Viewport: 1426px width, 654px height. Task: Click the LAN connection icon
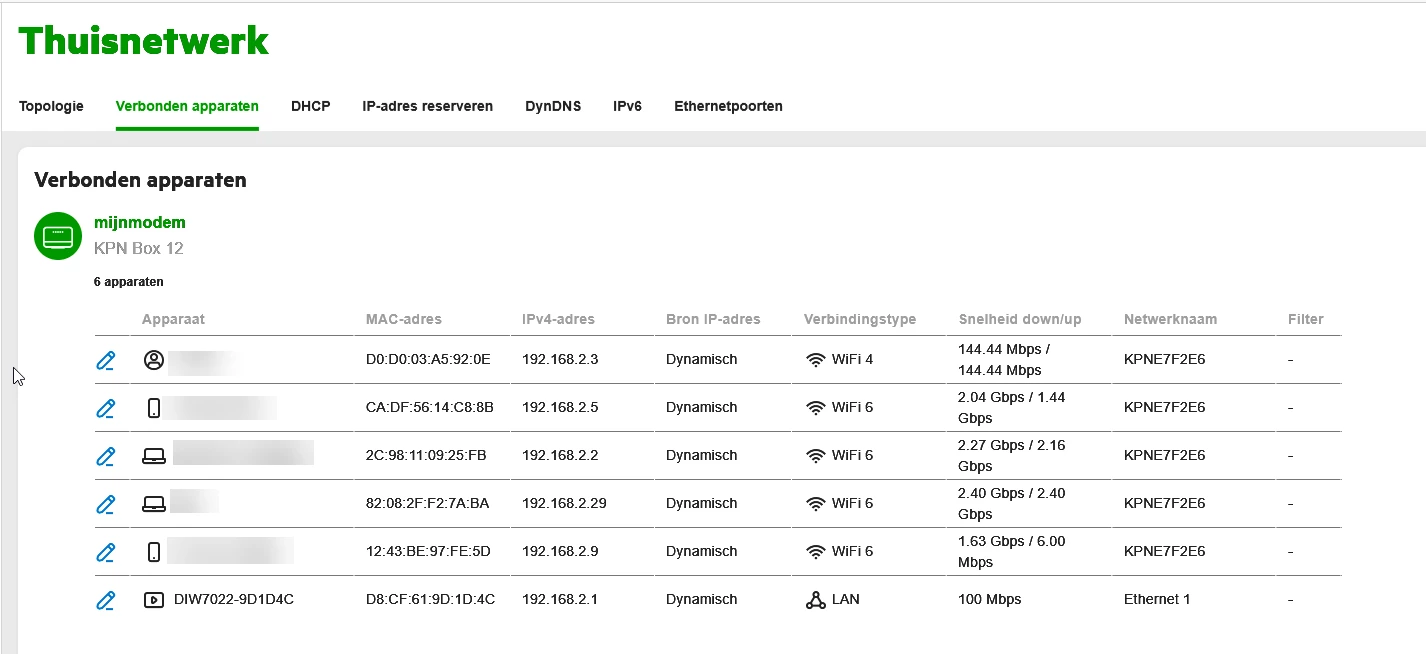(x=815, y=600)
